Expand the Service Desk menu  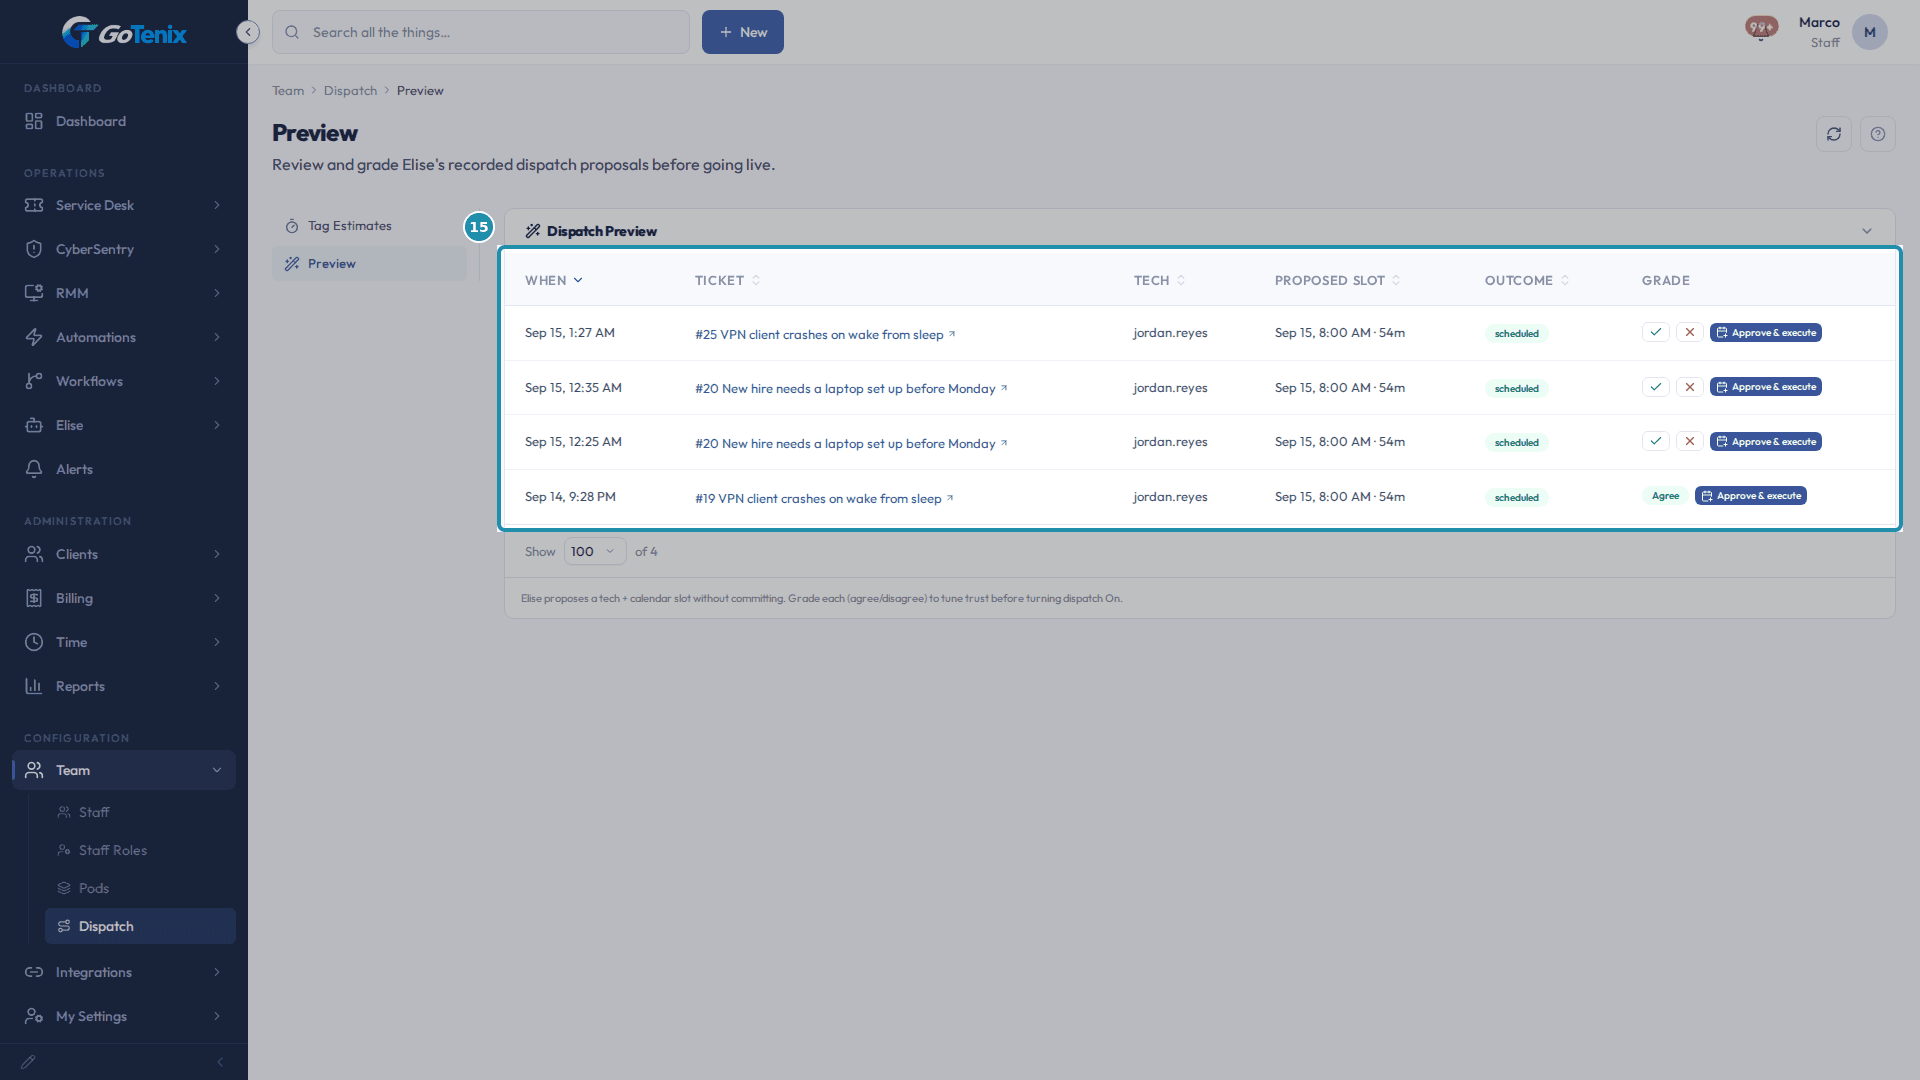[124, 205]
